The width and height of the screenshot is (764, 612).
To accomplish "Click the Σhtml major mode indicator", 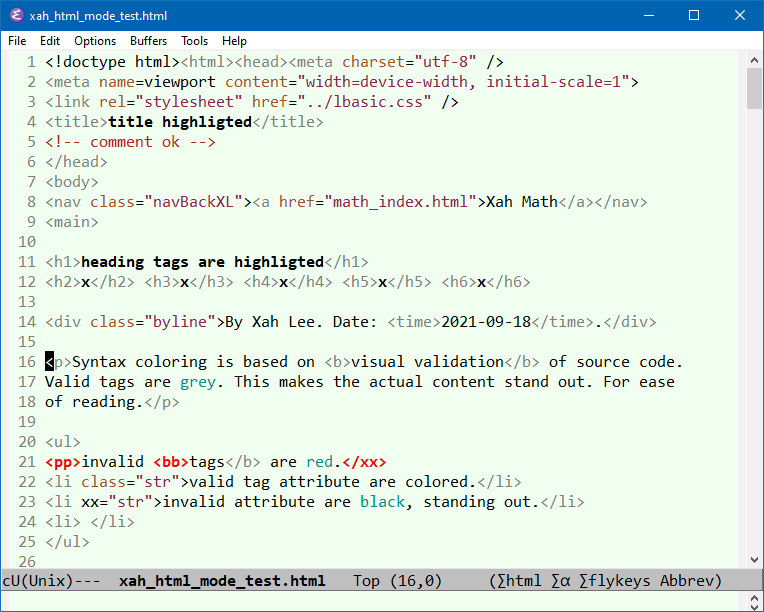I will click(x=519, y=581).
